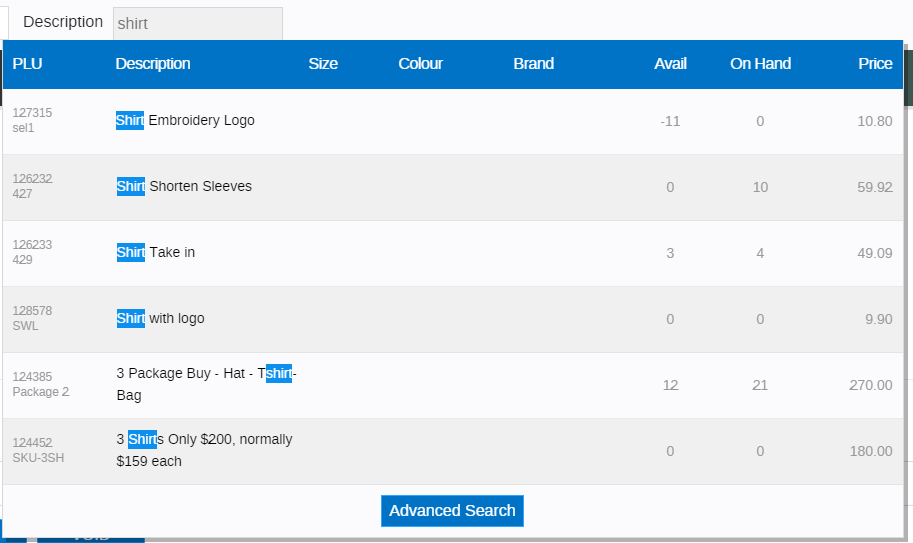This screenshot has height=543, width=913.
Task: Click the Description column header
Action: pyautogui.click(x=153, y=64)
